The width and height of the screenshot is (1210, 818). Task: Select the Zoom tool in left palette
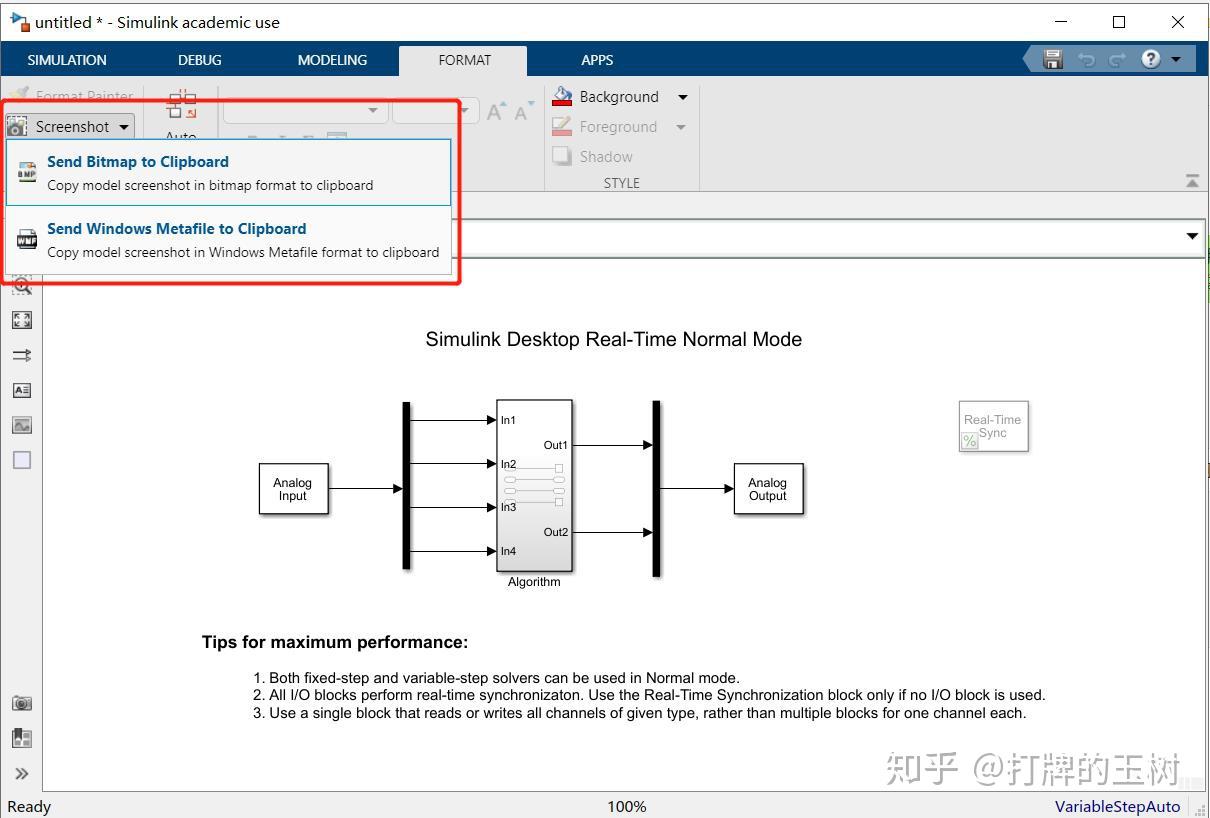point(22,285)
